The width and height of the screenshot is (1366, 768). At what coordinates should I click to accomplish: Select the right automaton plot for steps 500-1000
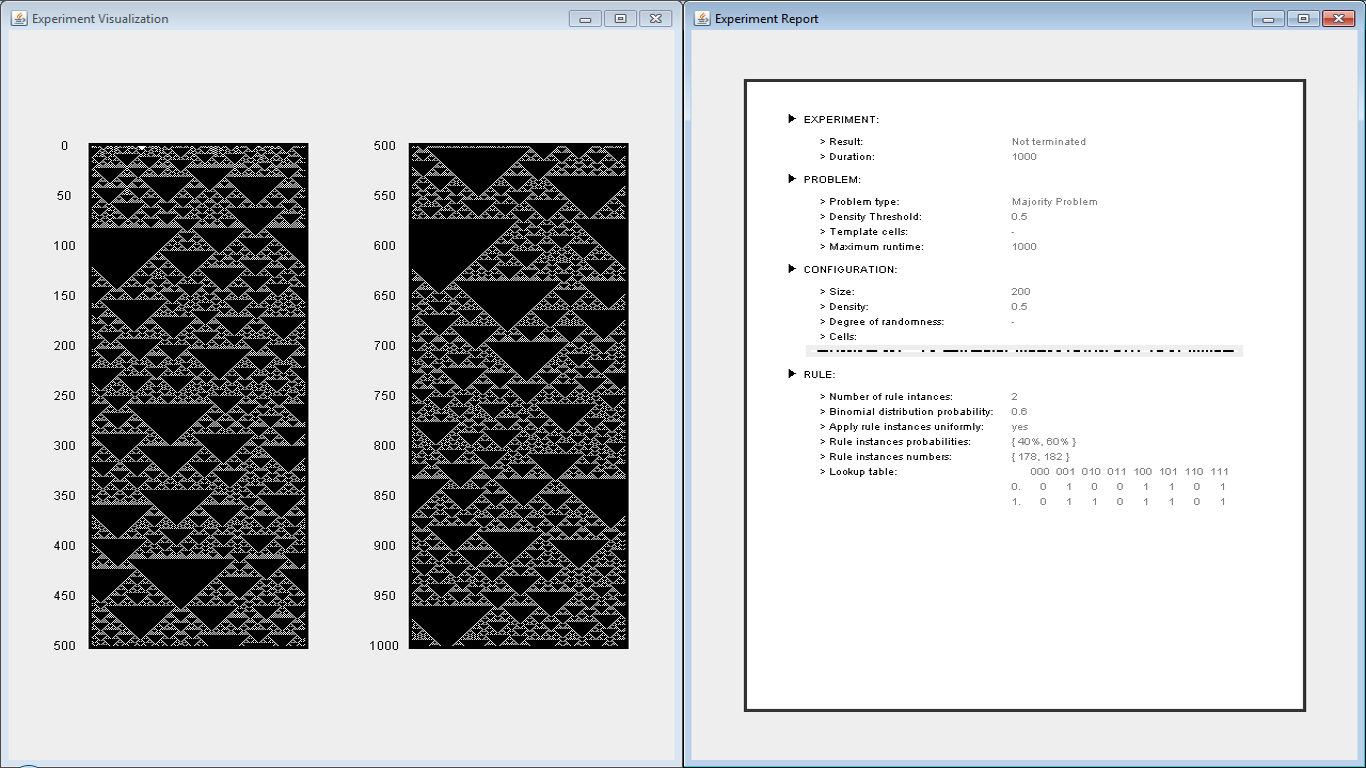click(518, 396)
